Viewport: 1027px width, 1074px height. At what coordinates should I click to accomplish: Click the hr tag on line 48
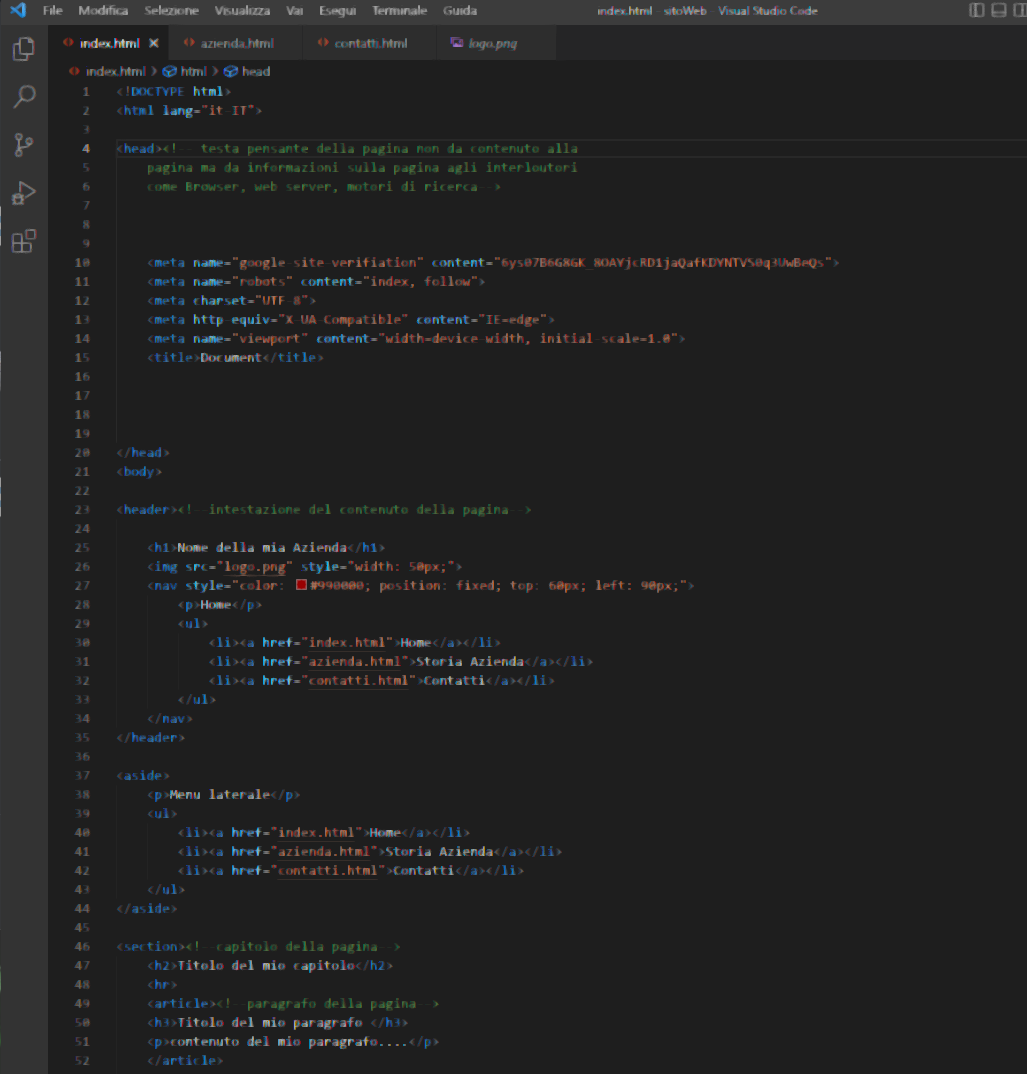click(162, 985)
